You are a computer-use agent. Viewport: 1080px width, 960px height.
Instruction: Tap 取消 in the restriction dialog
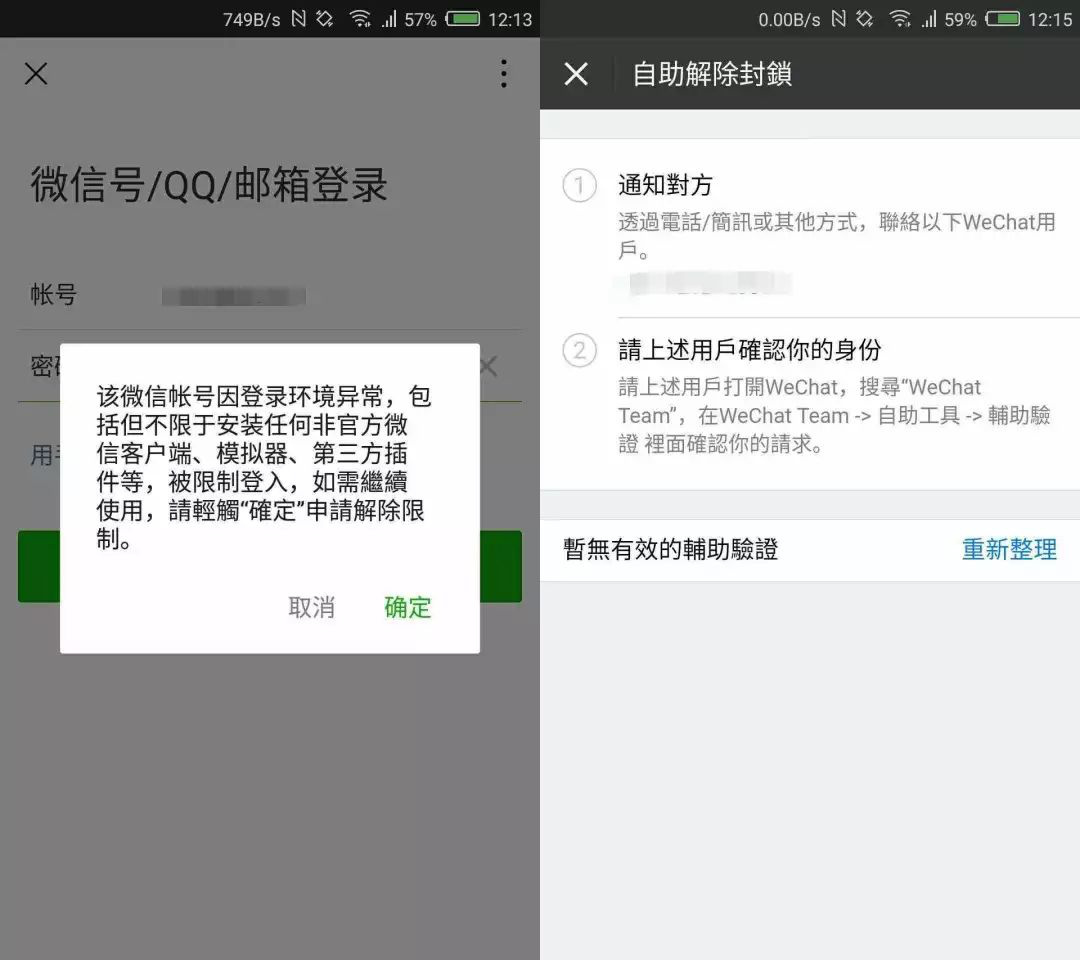pyautogui.click(x=311, y=607)
